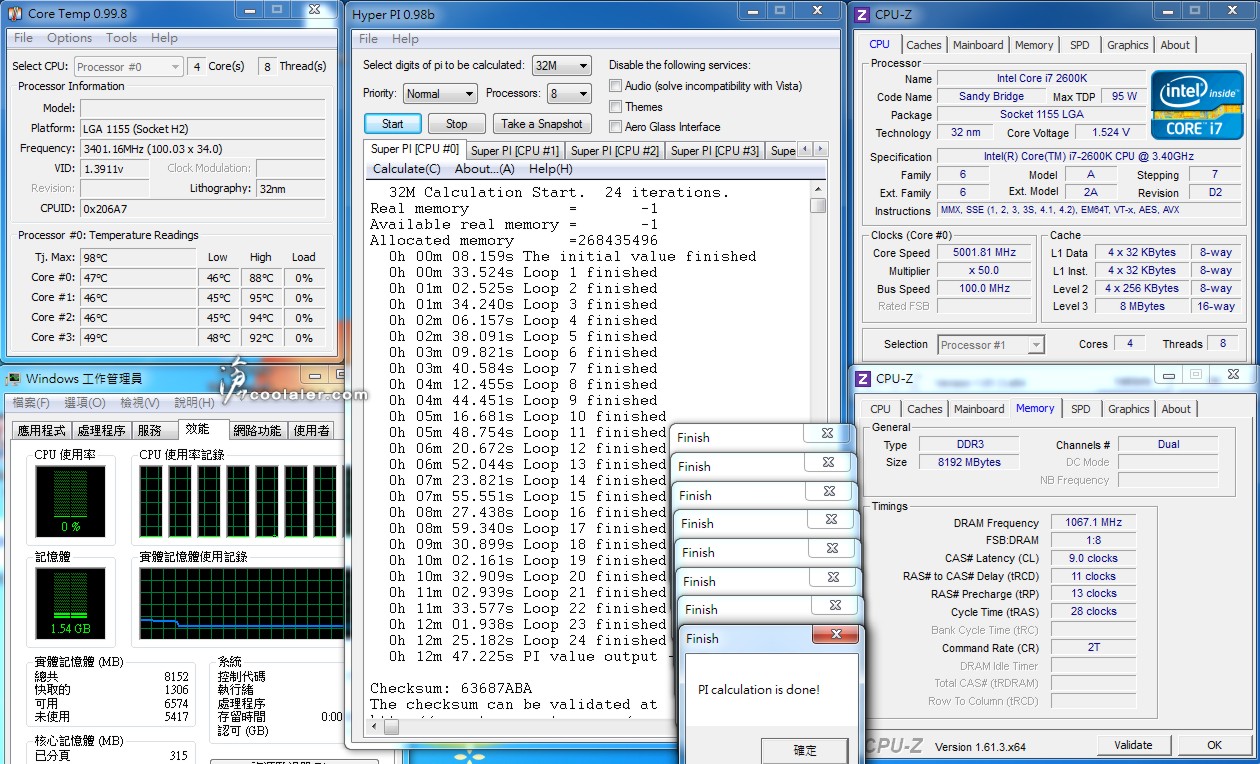
Task: Click the OK button in CPU-Z
Action: [1214, 745]
